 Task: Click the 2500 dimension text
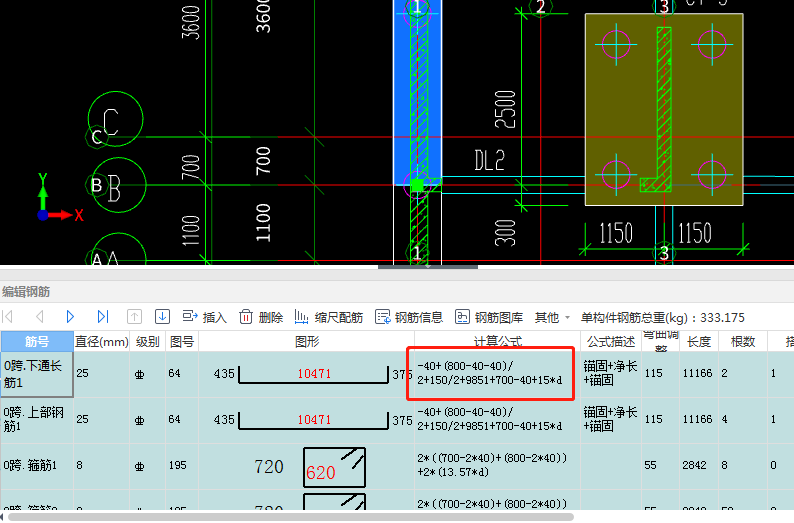coord(505,109)
